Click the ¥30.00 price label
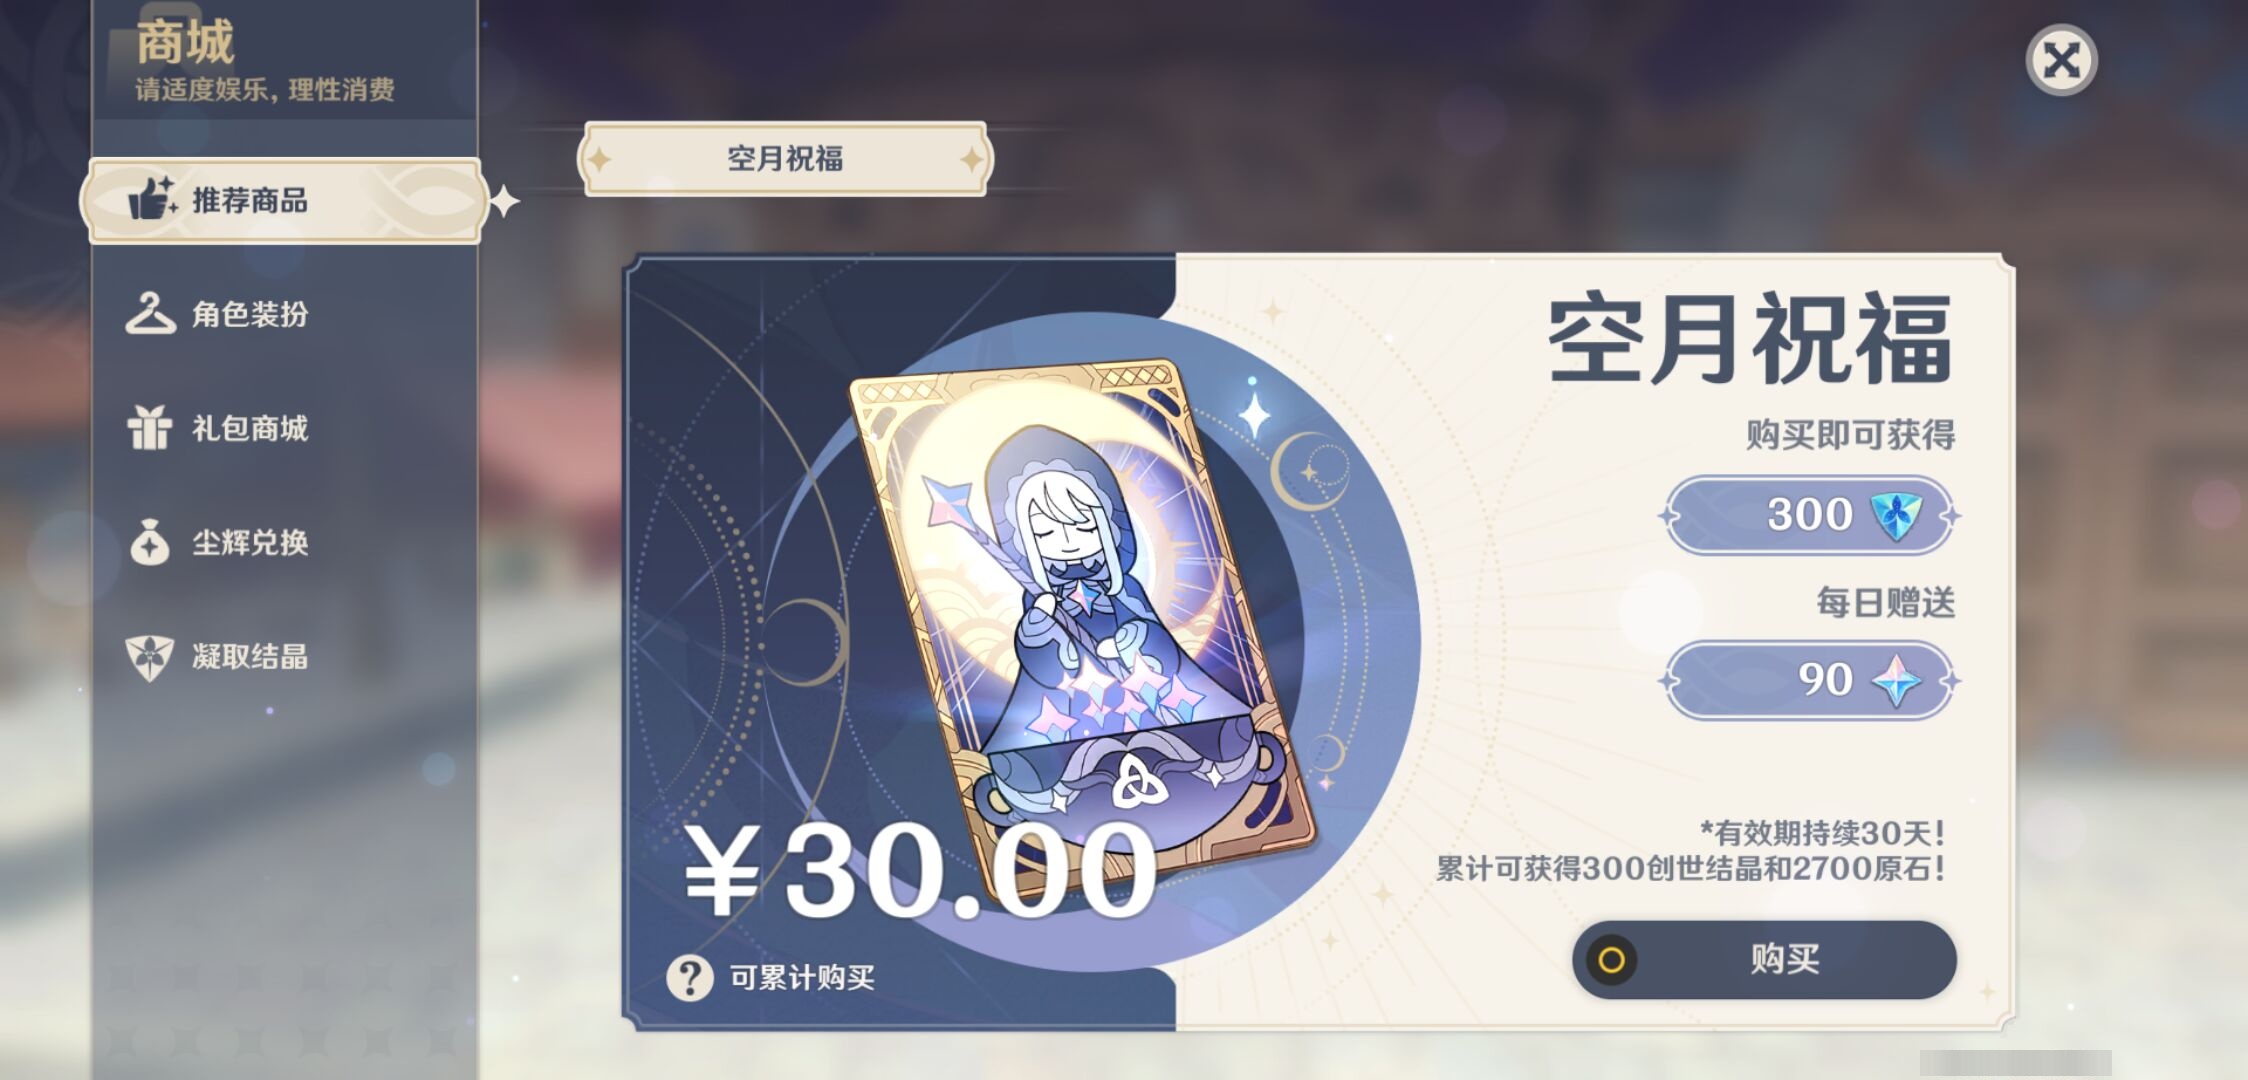The height and width of the screenshot is (1080, 2248). (920, 870)
